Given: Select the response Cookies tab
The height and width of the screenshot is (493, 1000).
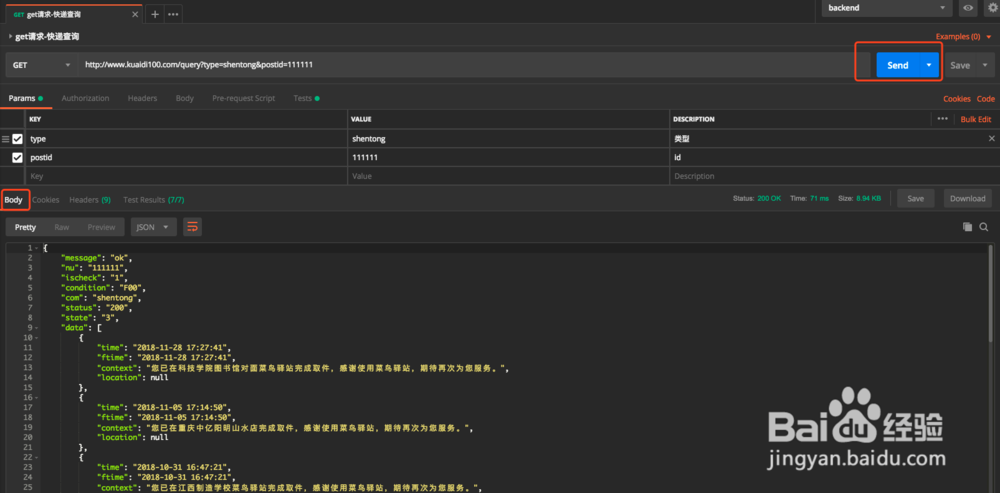Looking at the screenshot, I should coord(46,200).
